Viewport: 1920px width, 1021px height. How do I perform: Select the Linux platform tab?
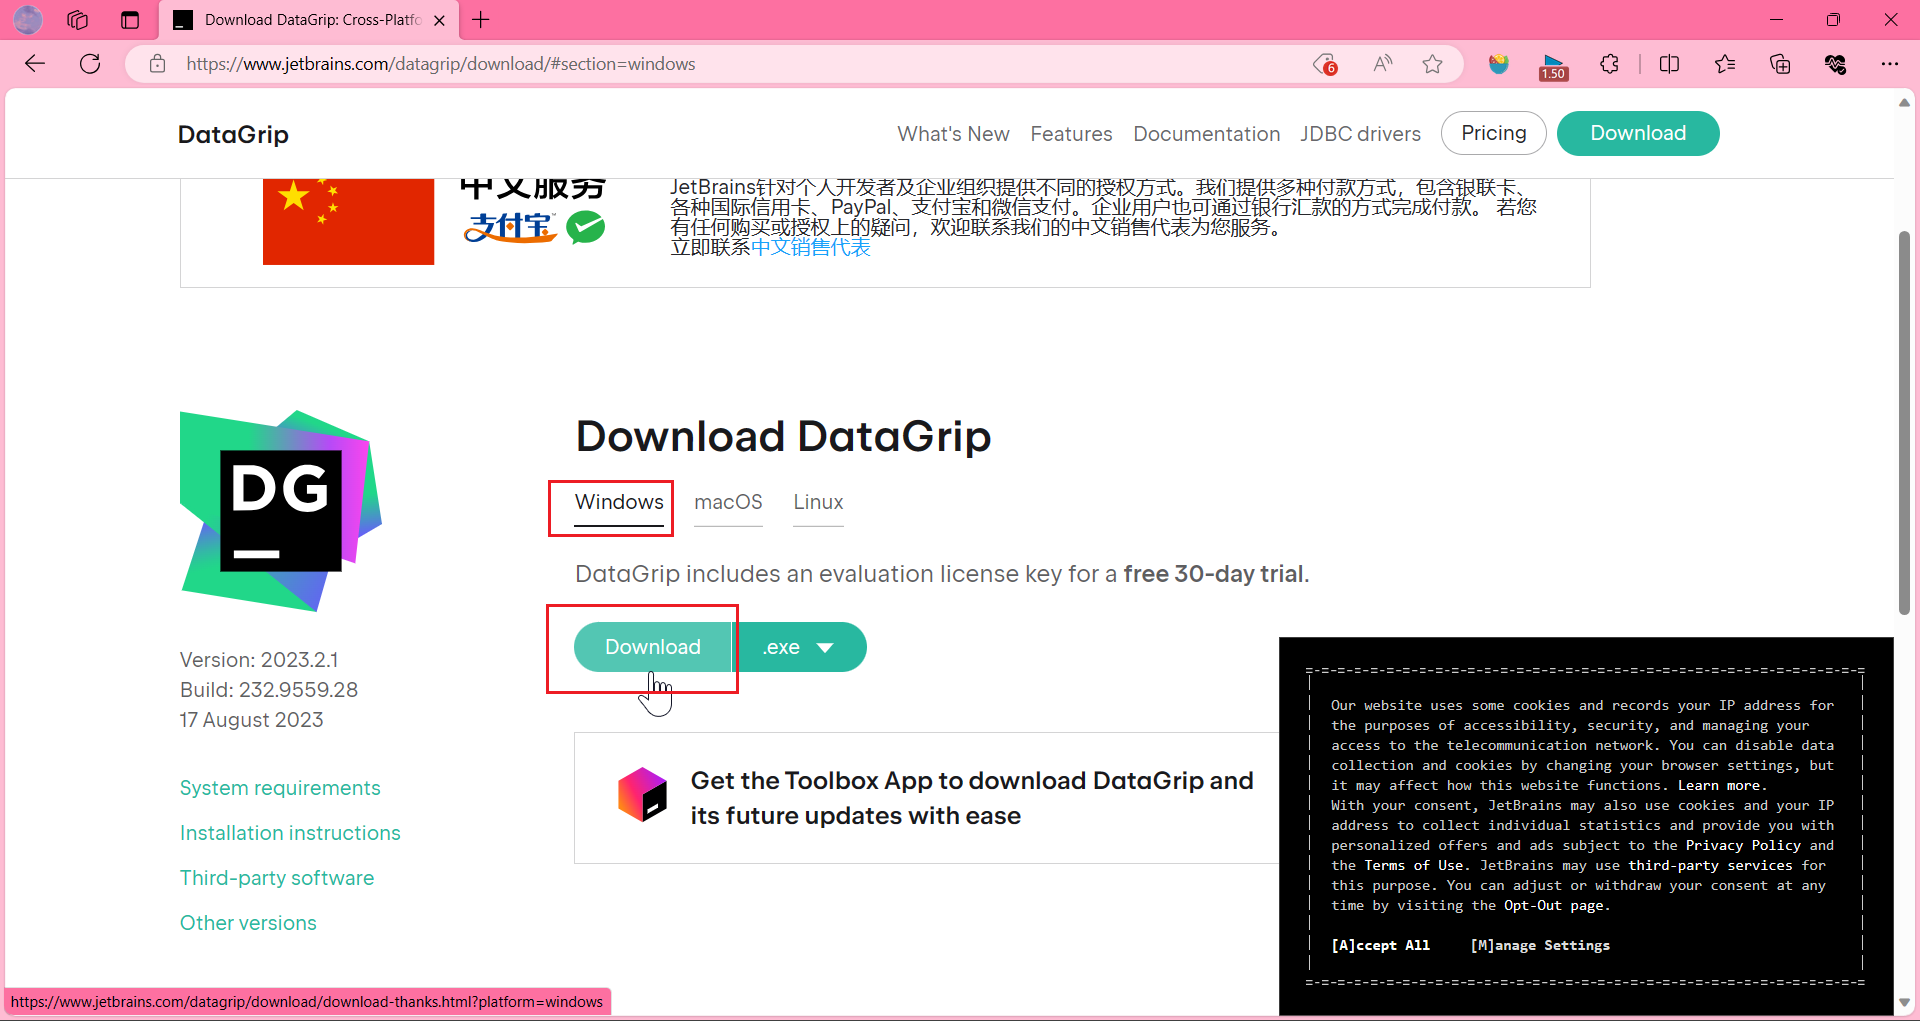point(818,502)
